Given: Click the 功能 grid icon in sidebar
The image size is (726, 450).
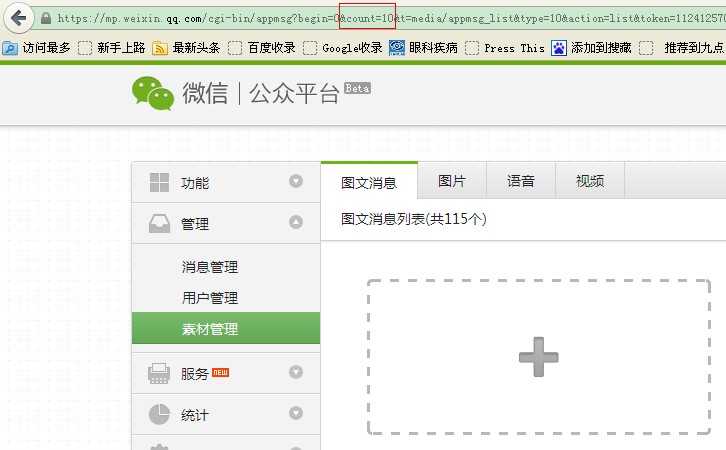Looking at the screenshot, I should coord(159,182).
